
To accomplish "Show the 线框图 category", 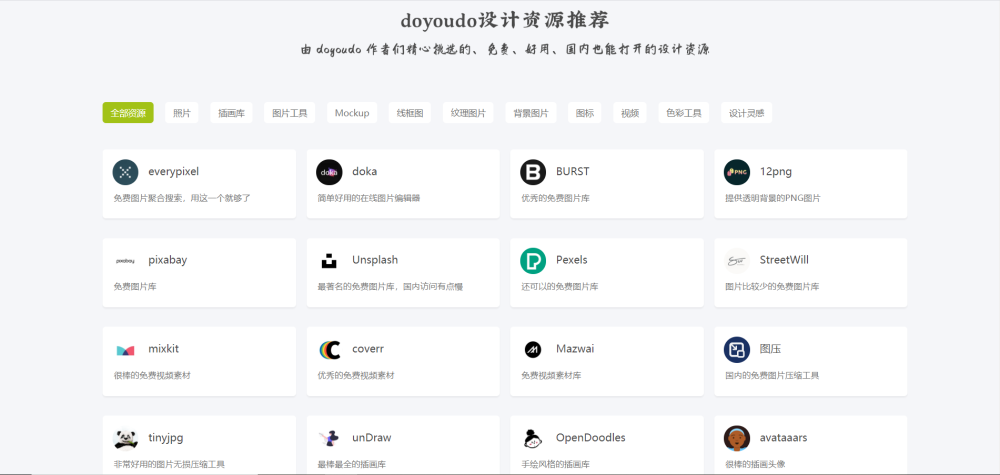I will (410, 113).
